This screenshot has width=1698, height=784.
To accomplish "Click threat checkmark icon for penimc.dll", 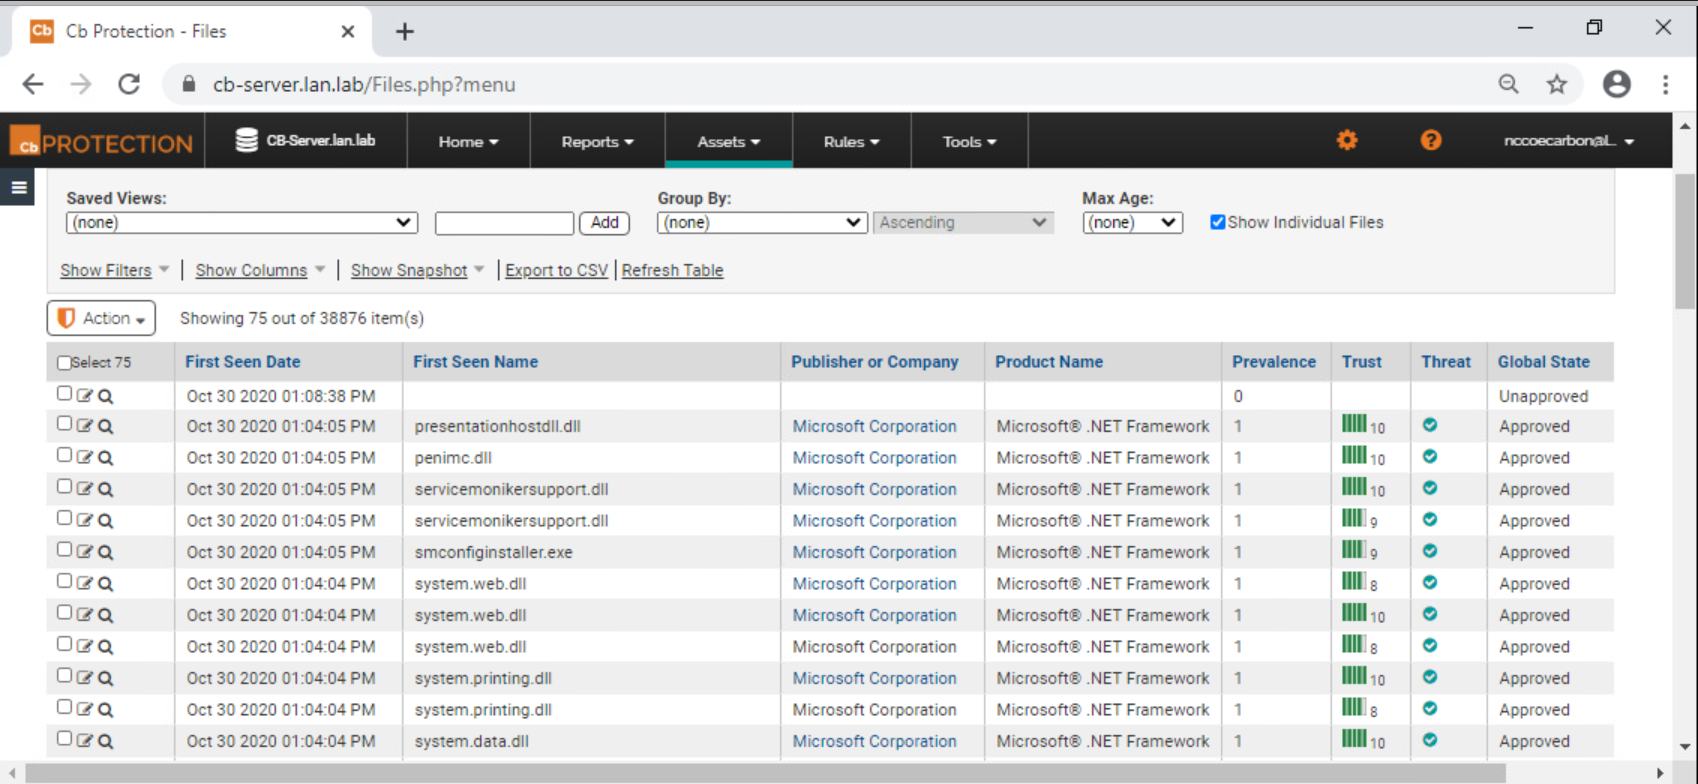I will coord(1430,456).
